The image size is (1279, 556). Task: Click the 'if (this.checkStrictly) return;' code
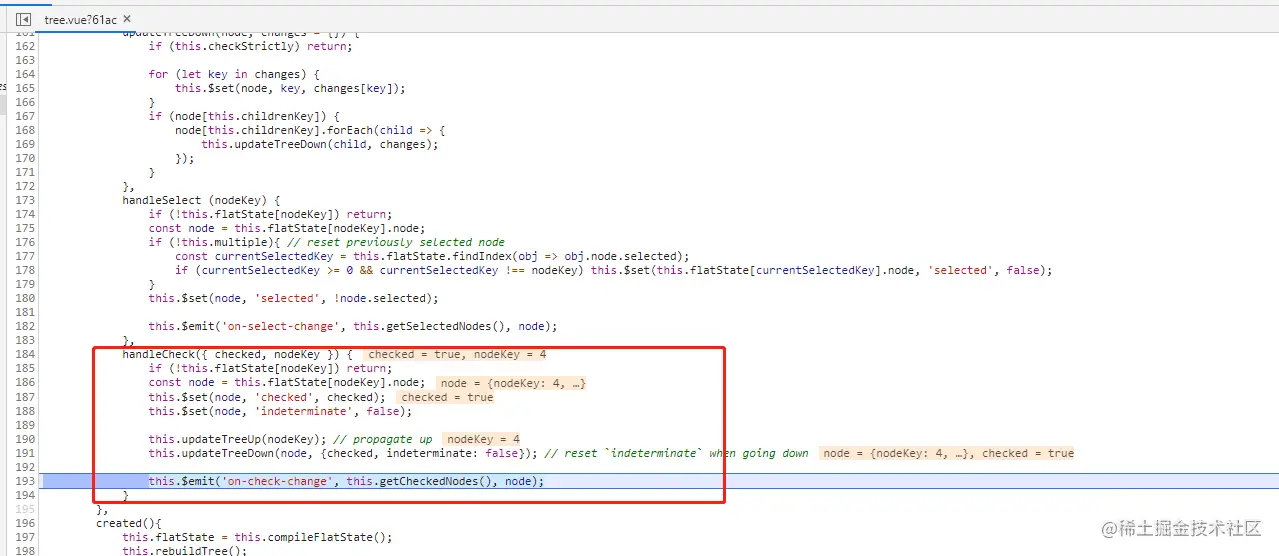coord(251,46)
